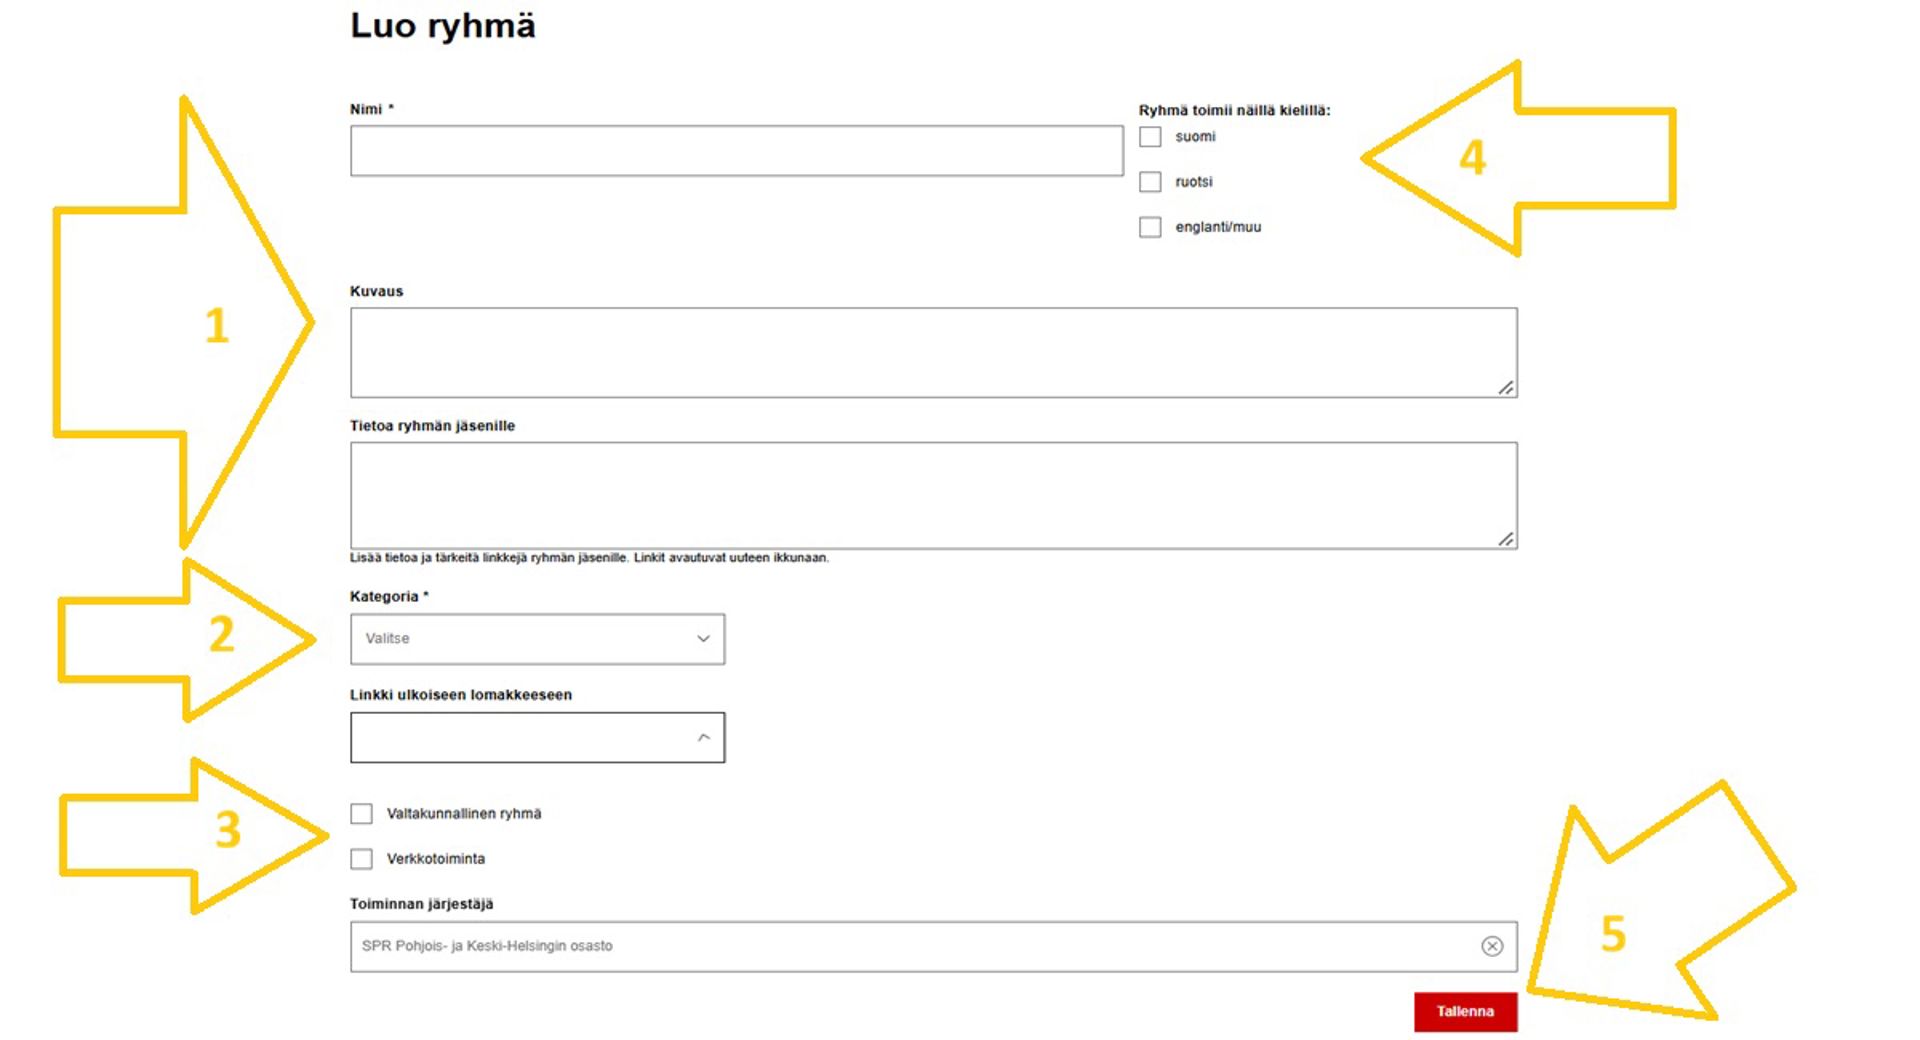The image size is (1920, 1040).
Task: Click the up chevron in the Linkki ulkoiseen lomakkeeseen field
Action: [x=703, y=738]
